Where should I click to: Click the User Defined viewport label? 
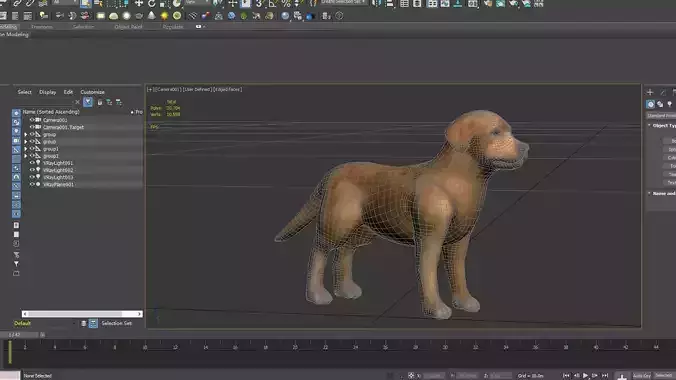point(197,89)
